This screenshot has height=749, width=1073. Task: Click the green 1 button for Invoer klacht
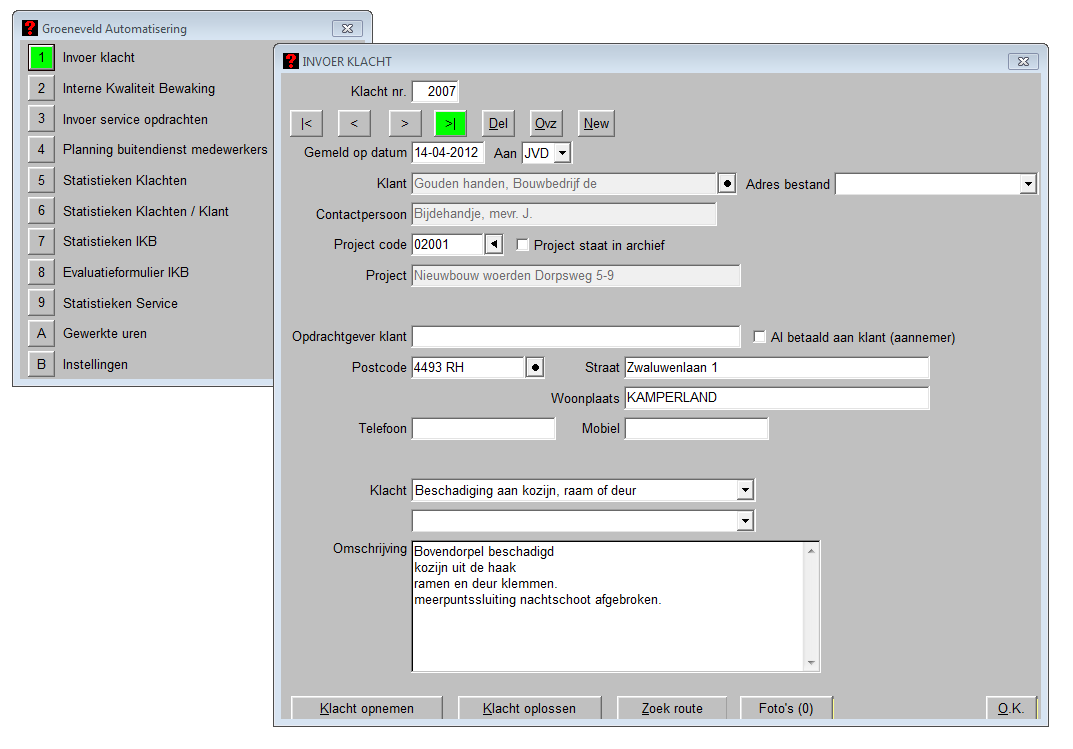41,58
